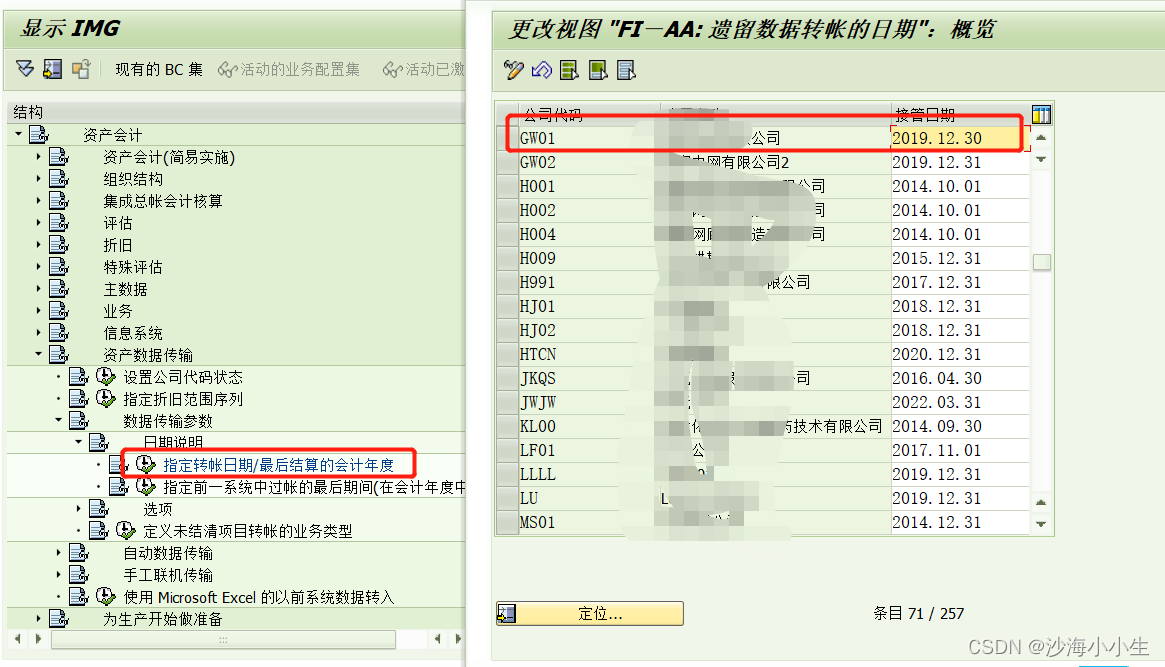Click the 公司代码 column header
Viewport: 1165px width, 667px height.
(x=589, y=114)
